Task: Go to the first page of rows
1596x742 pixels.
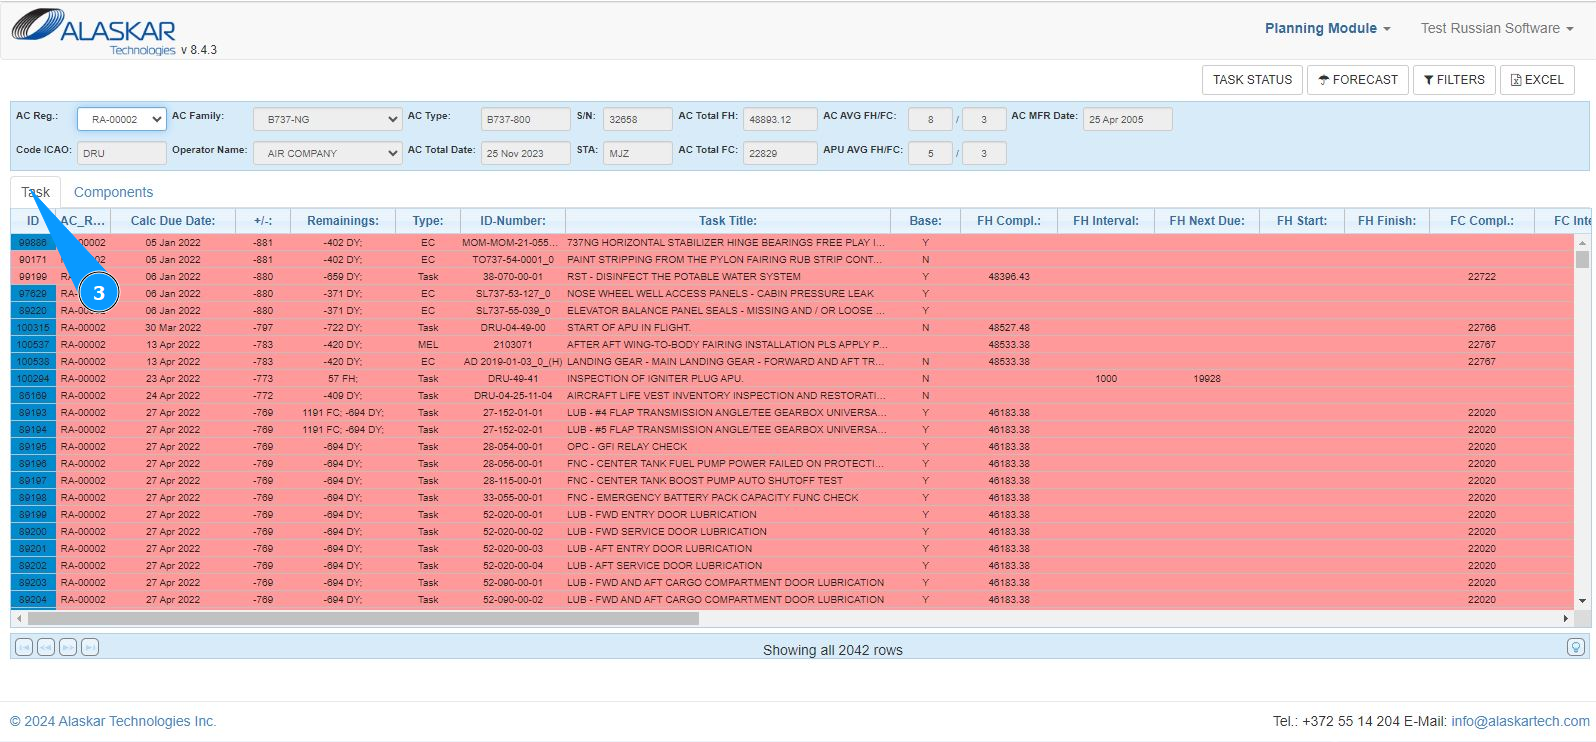Action: tap(24, 647)
